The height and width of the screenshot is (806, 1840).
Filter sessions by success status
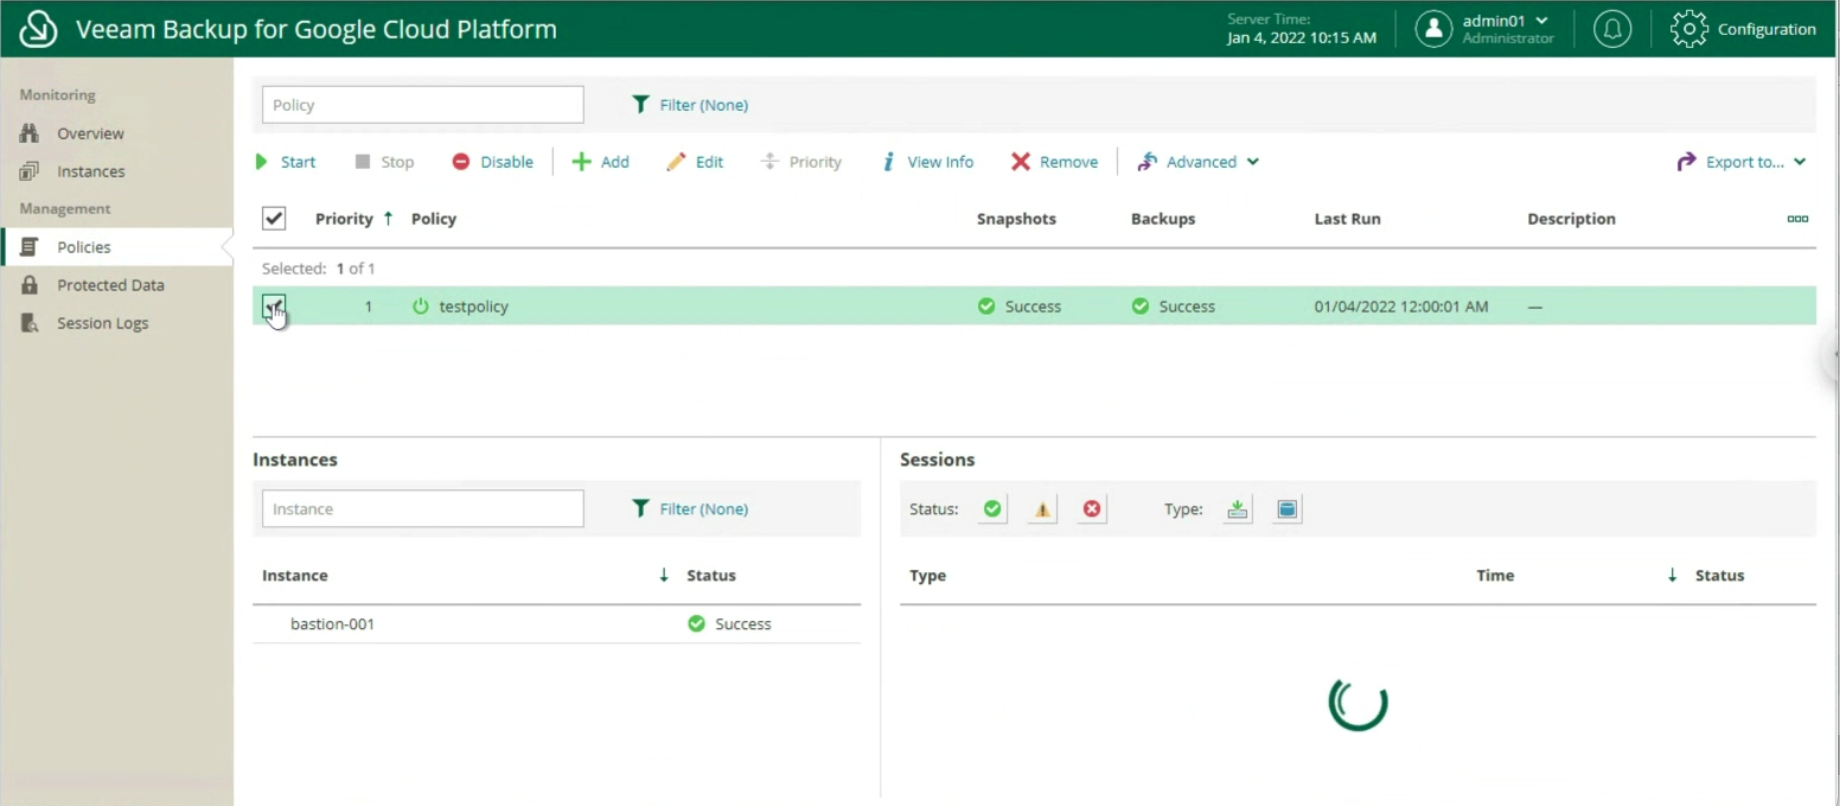pos(992,509)
